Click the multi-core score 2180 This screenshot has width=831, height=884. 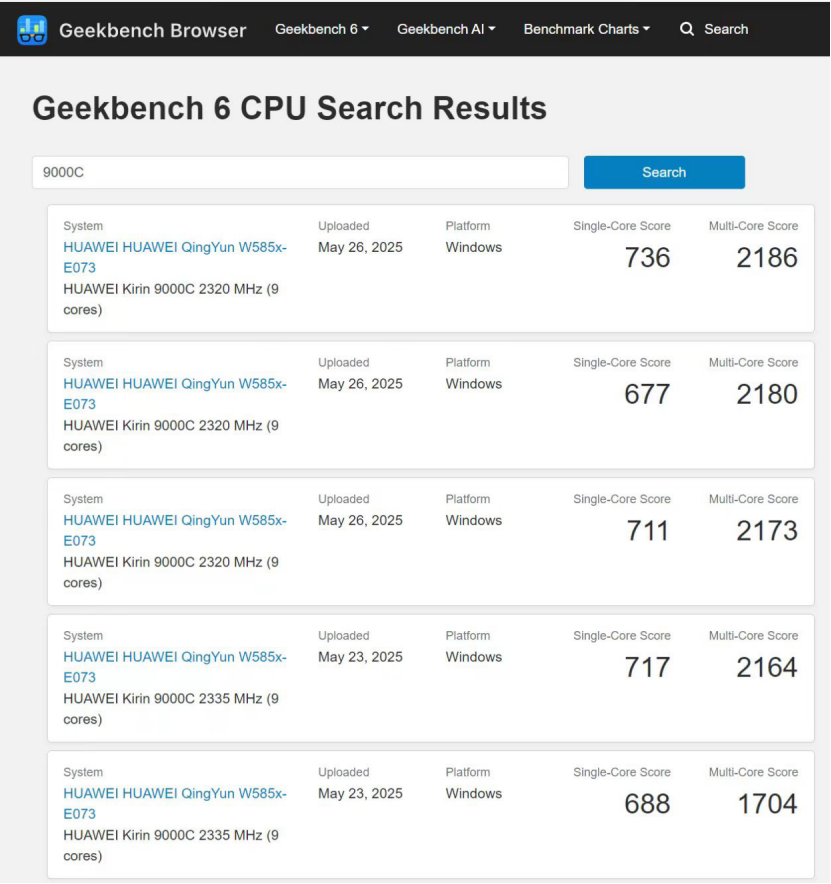coord(767,394)
